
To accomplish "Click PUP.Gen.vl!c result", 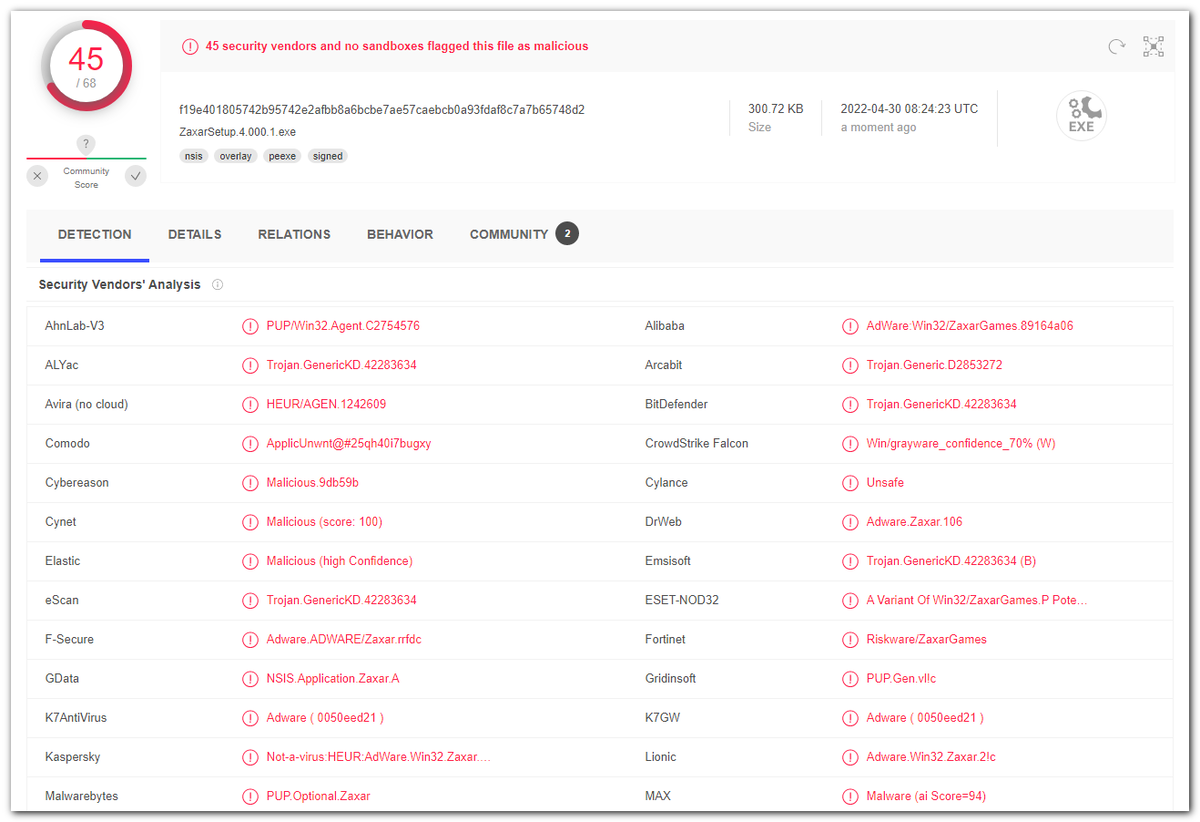I will [901, 678].
